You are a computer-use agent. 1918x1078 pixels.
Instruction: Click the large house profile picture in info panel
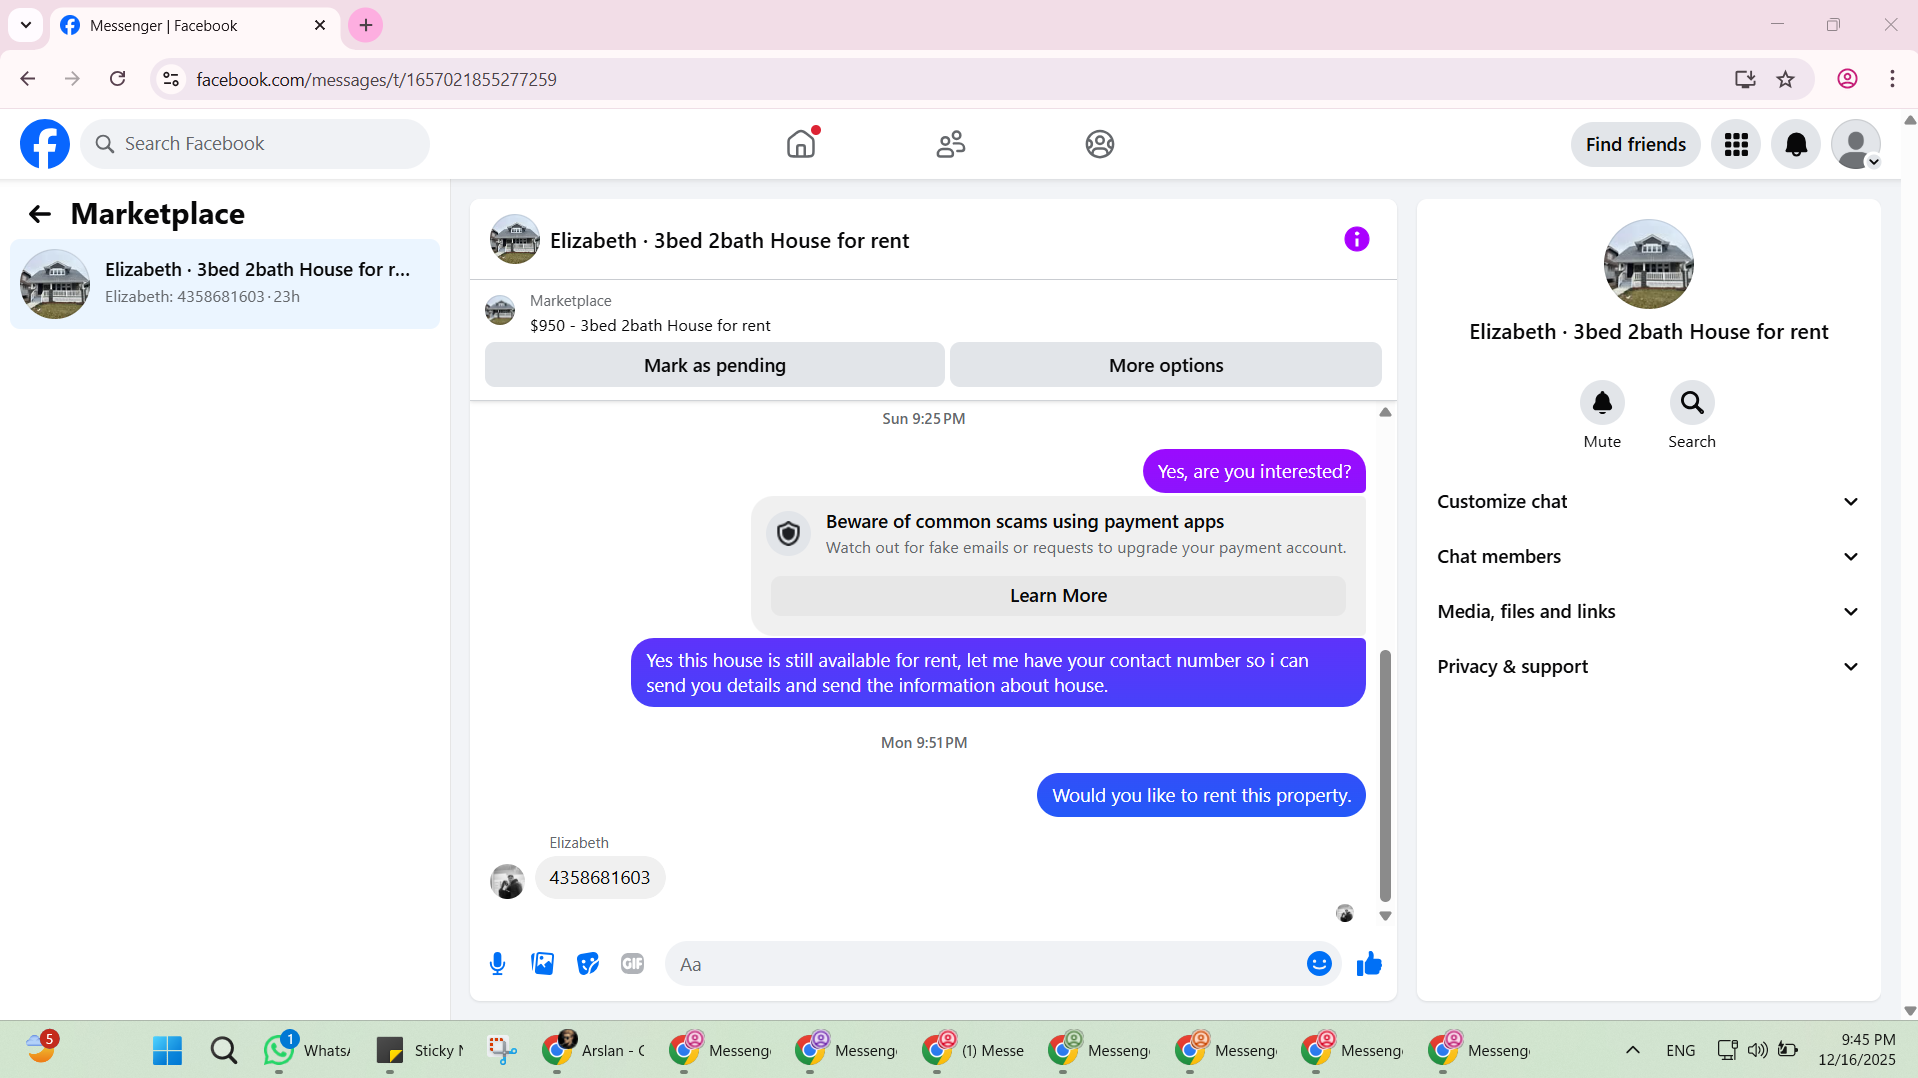[x=1649, y=264]
